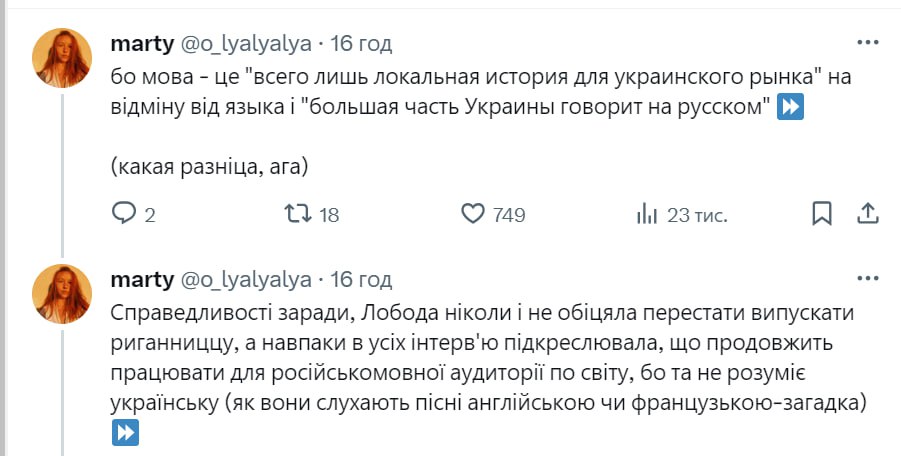Open the marty display name in the second tweet

[141, 279]
